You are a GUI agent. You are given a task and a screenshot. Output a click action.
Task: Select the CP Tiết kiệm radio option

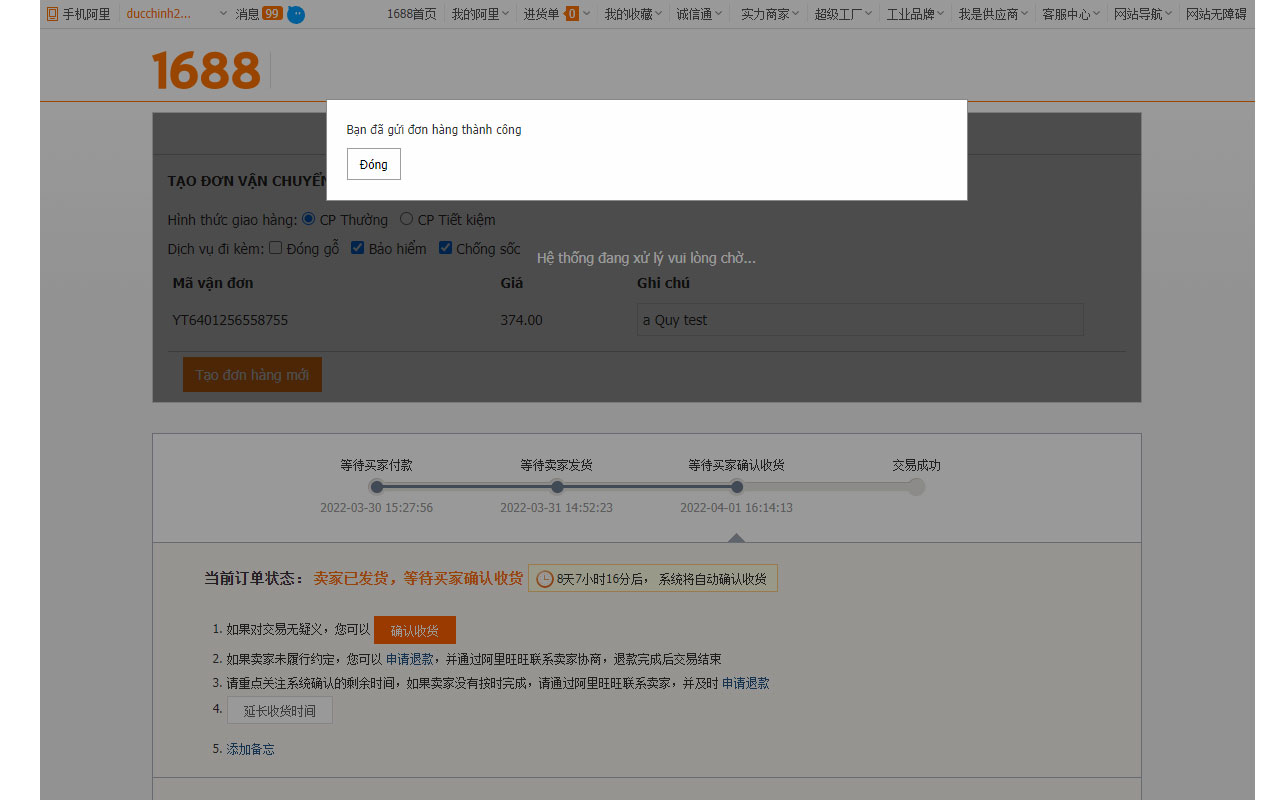pyautogui.click(x=406, y=218)
